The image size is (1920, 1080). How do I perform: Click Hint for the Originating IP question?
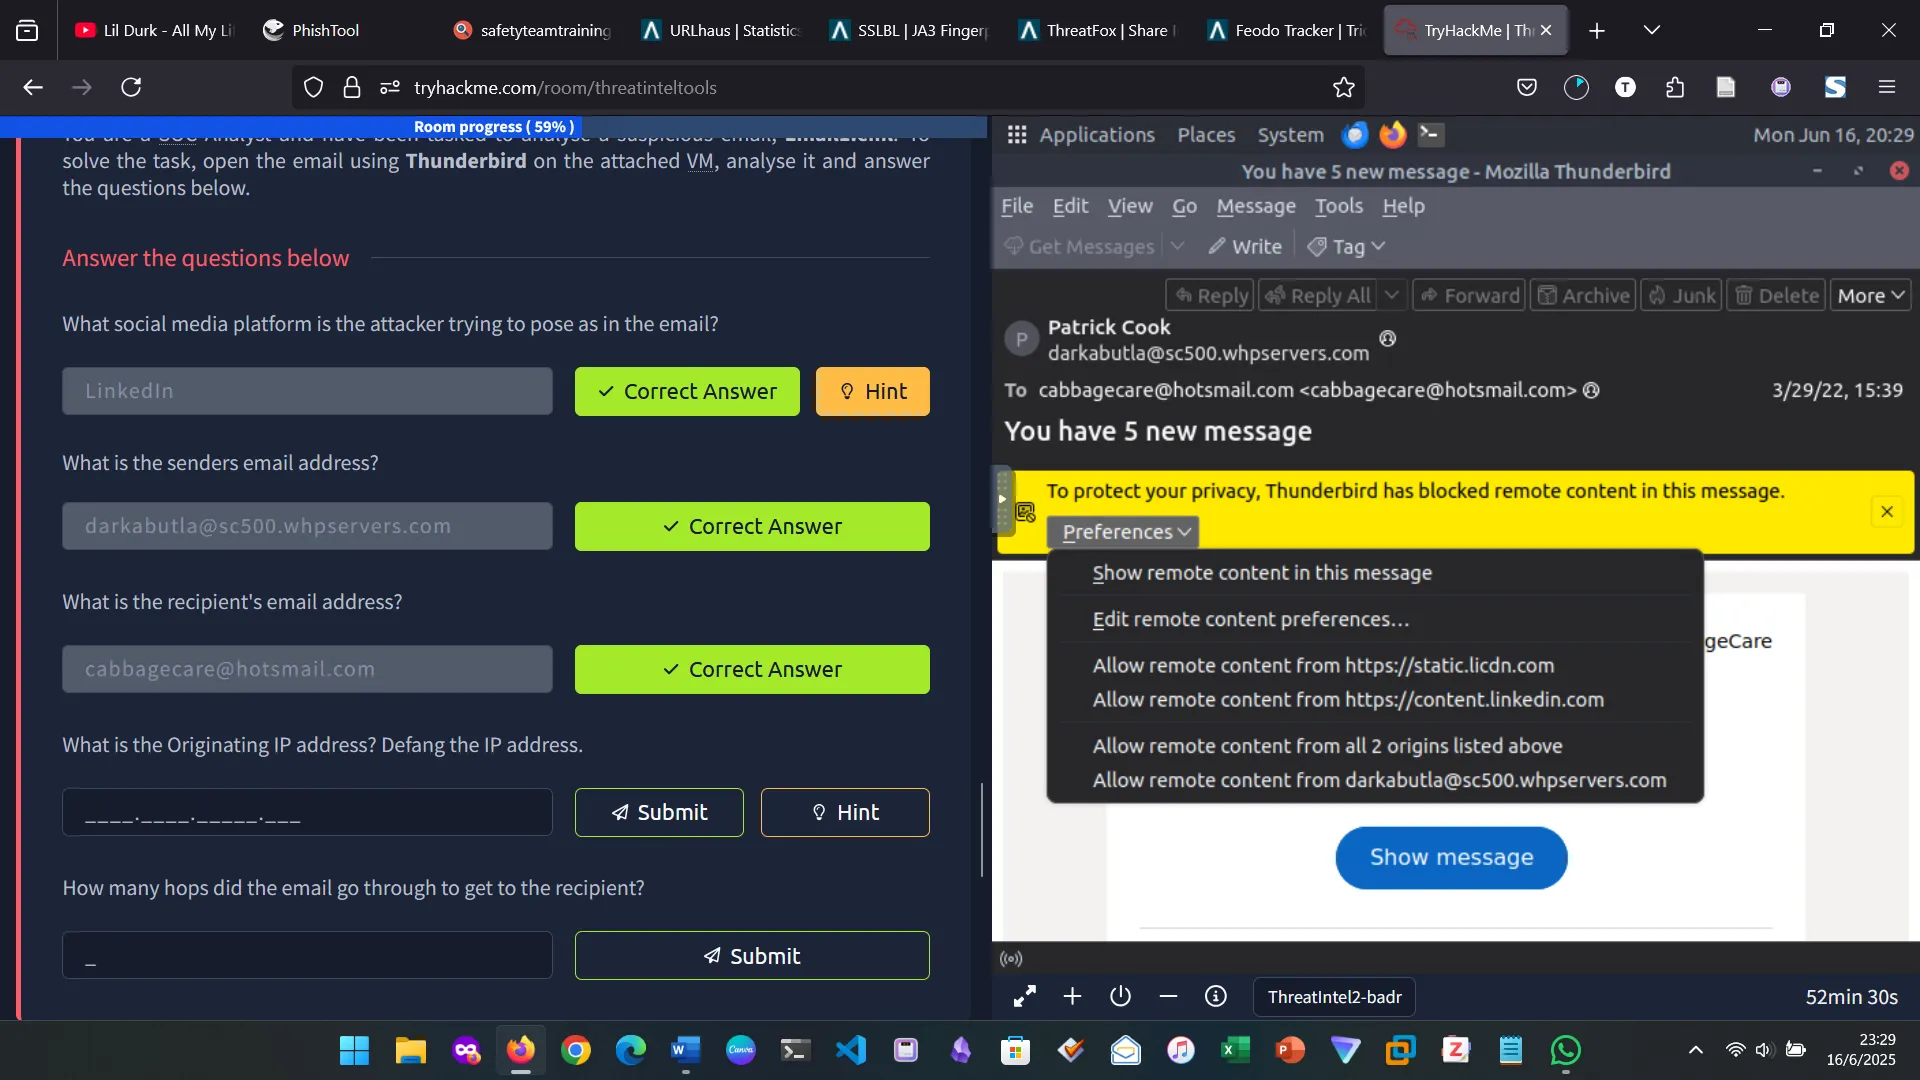pos(845,812)
